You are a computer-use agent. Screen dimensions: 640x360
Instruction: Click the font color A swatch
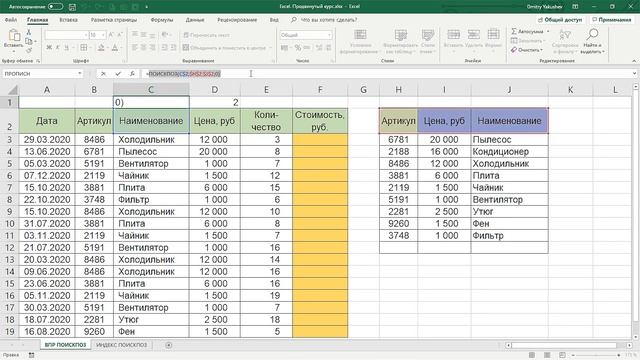point(115,48)
